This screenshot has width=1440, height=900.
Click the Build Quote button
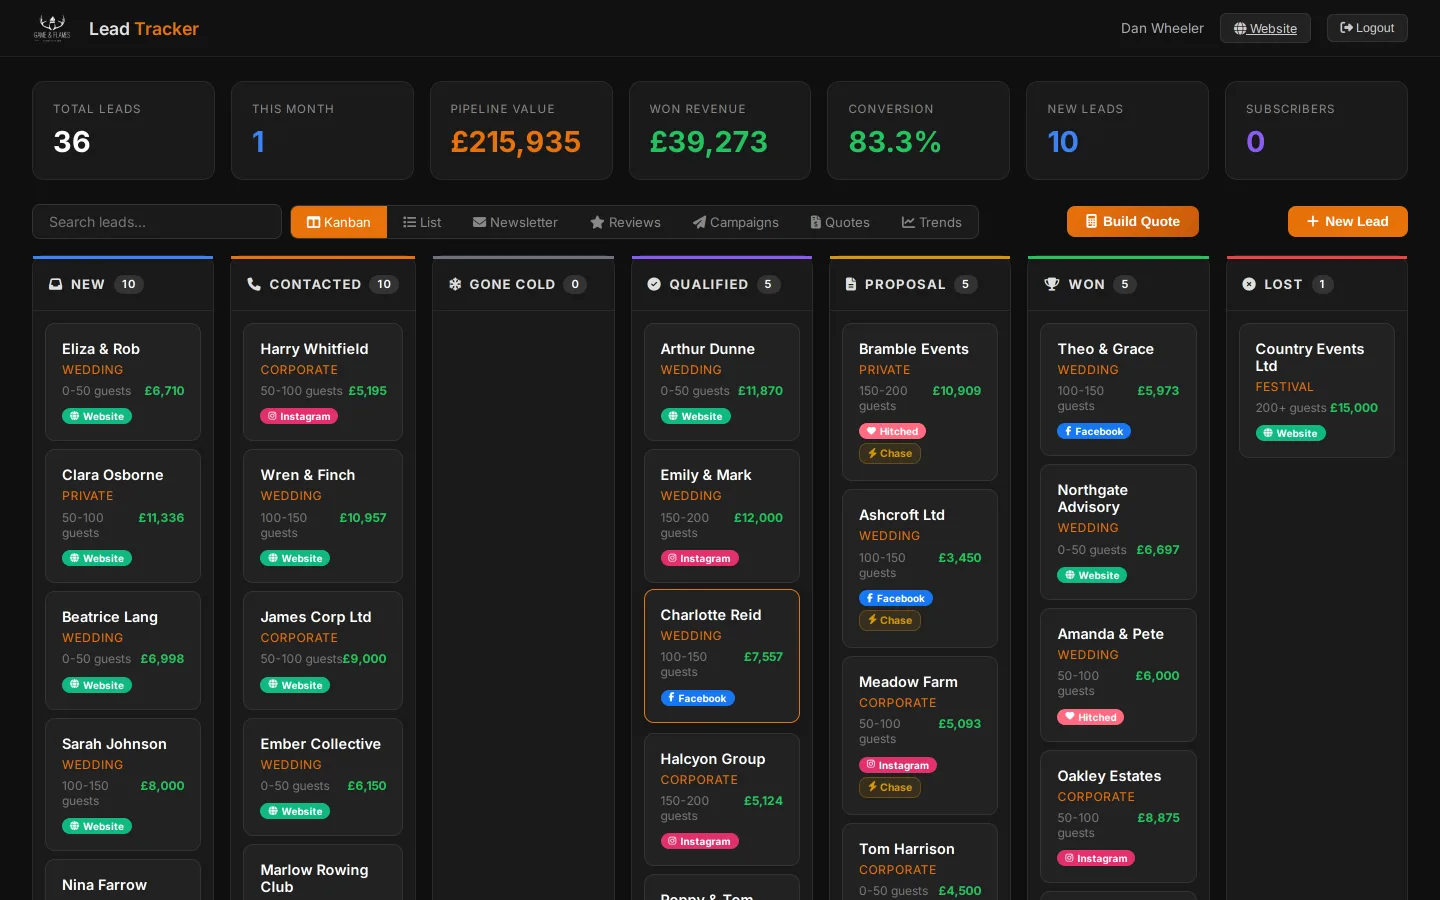(1133, 222)
